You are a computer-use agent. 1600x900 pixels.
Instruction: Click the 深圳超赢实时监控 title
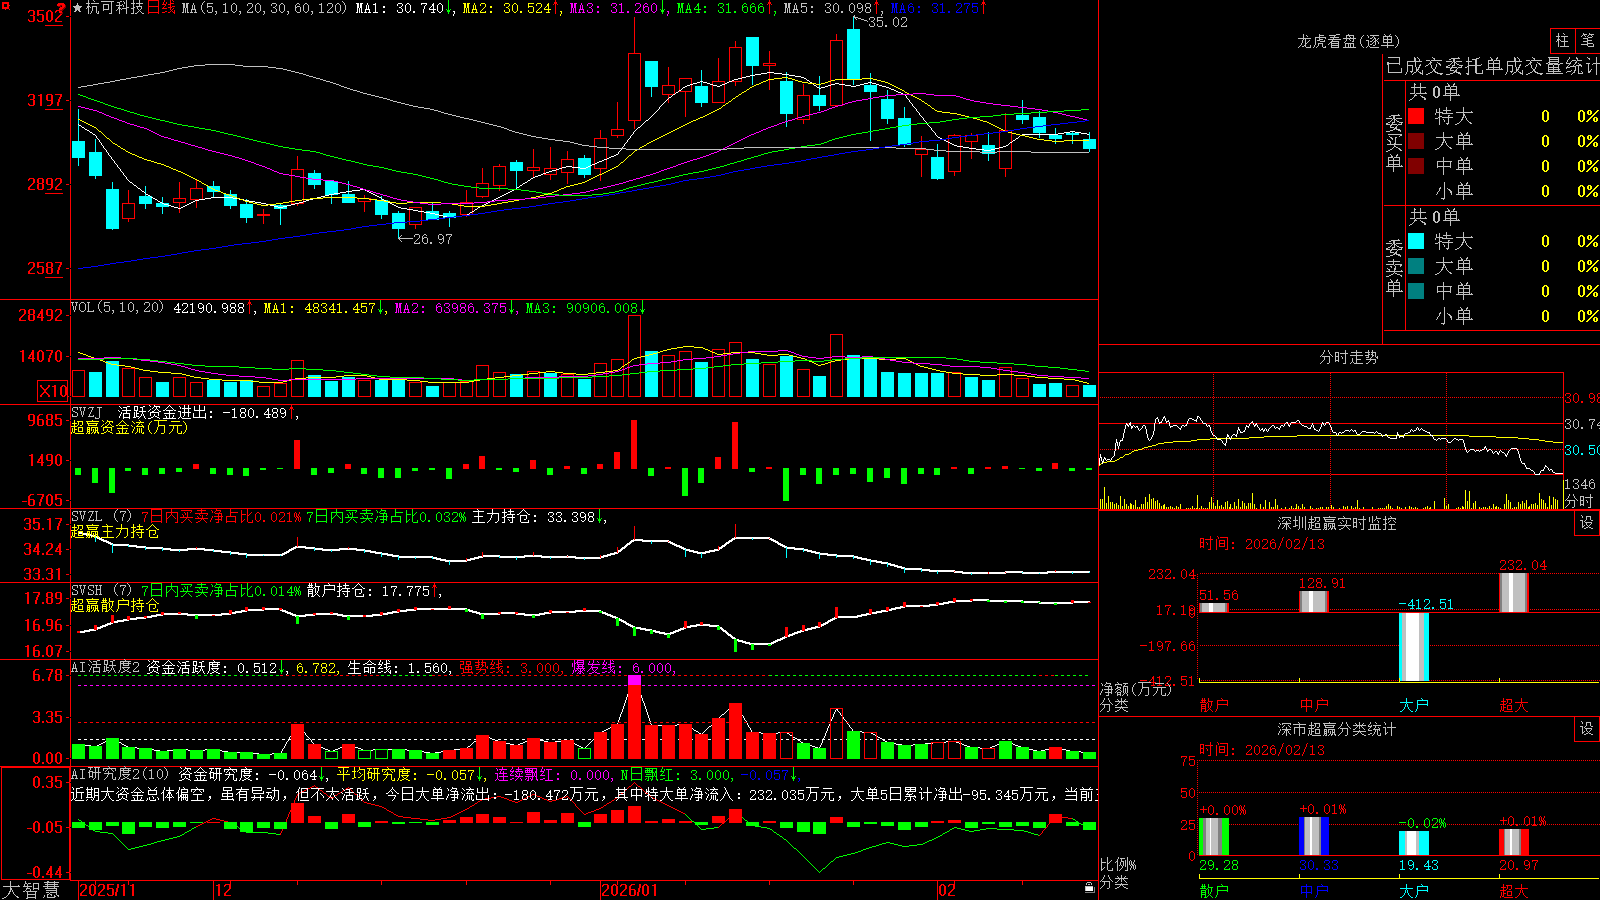tap(1337, 523)
